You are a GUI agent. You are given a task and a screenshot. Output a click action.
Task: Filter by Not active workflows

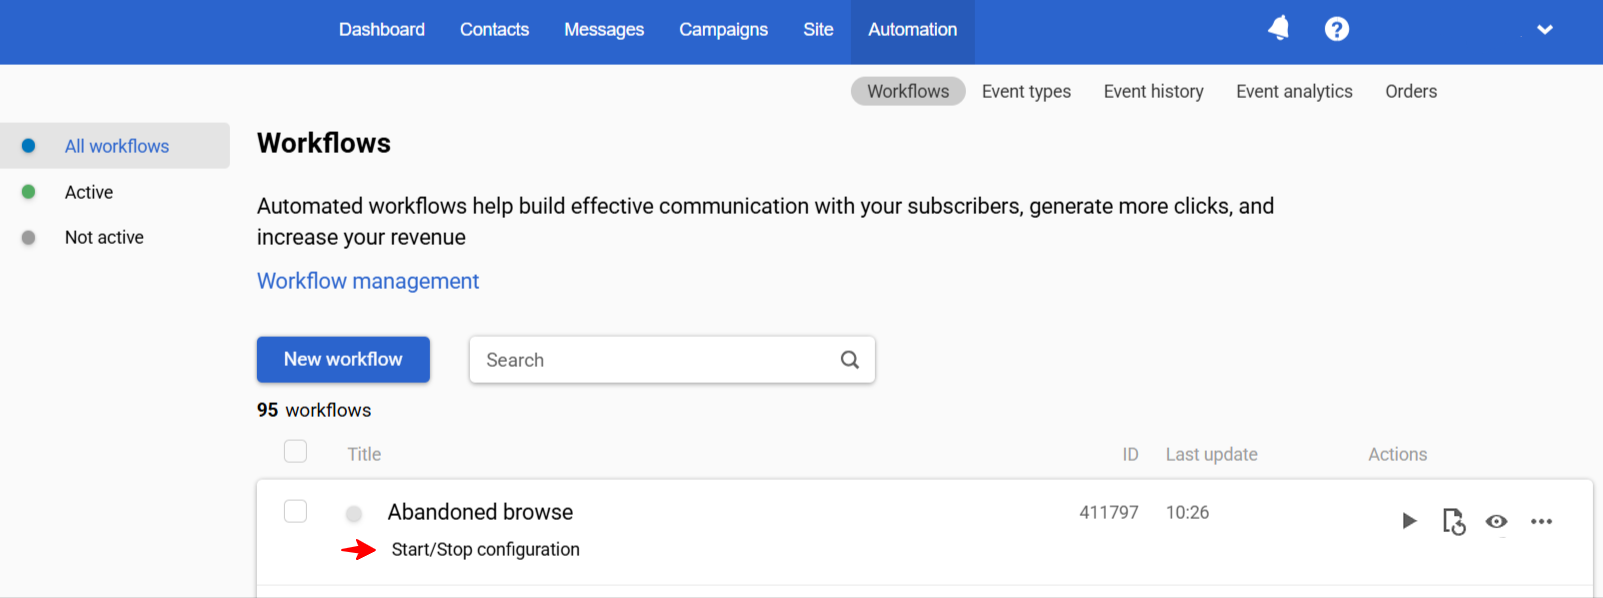pyautogui.click(x=104, y=237)
